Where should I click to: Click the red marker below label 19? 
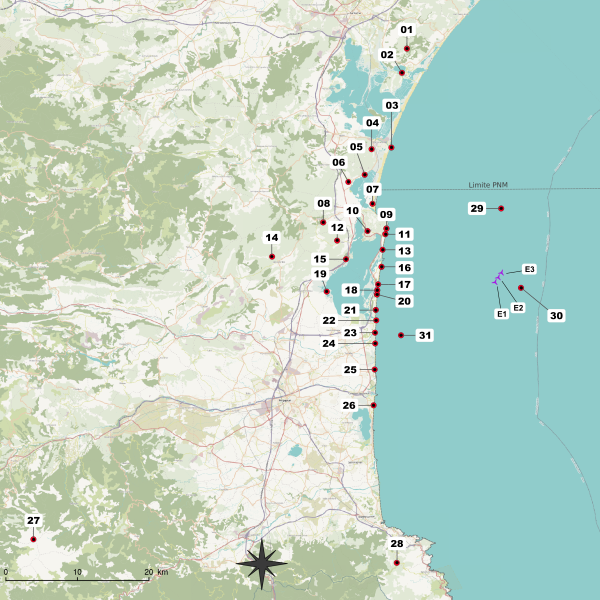(x=327, y=292)
